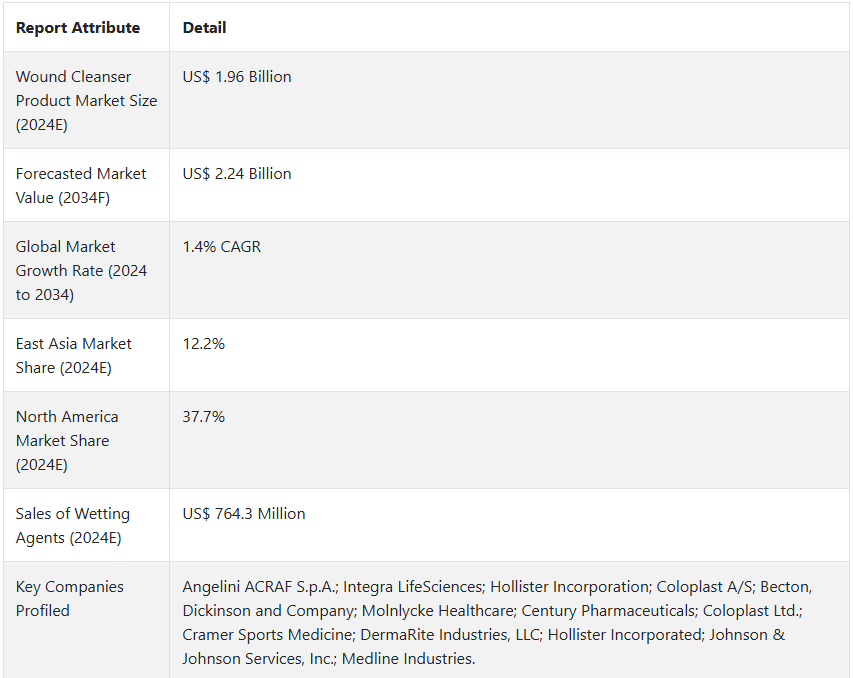Select the Wound Cleanser Product Market Size cell
This screenshot has height=678, width=853.
pos(86,101)
